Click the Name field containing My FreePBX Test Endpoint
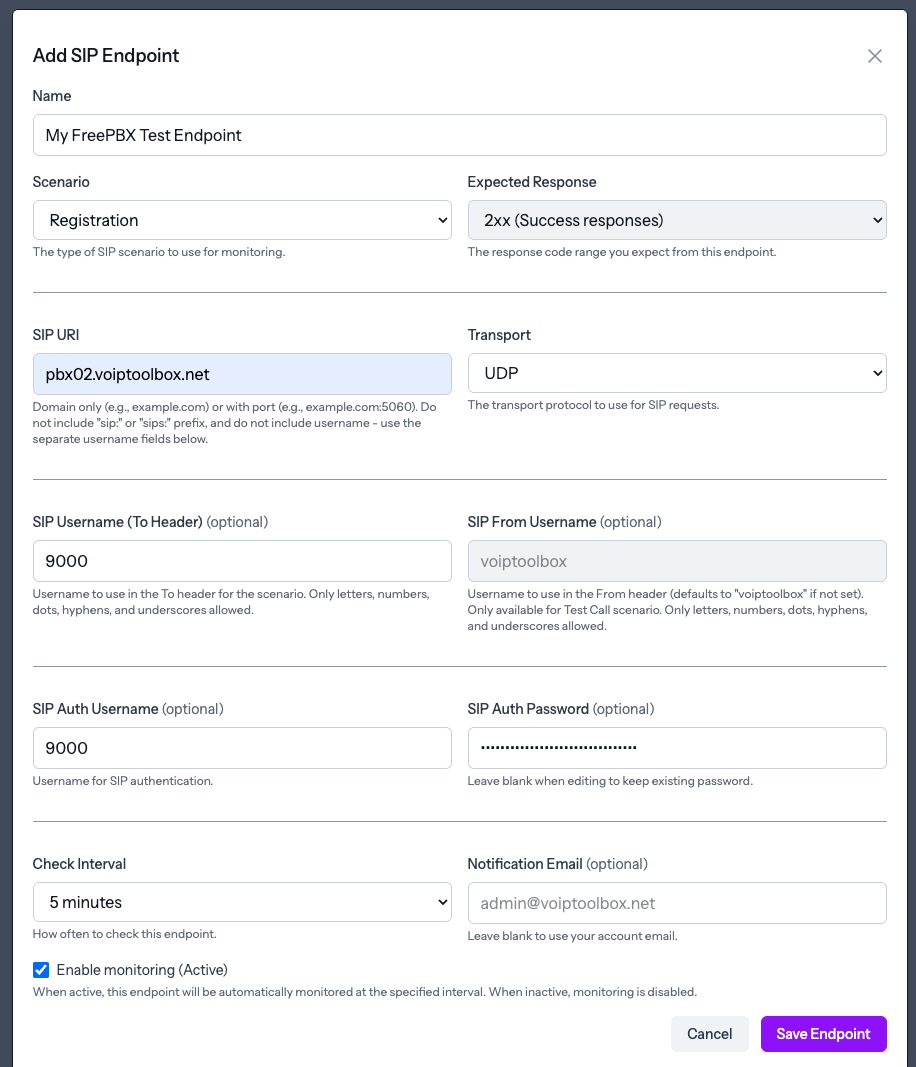The image size is (916, 1067). tap(459, 134)
